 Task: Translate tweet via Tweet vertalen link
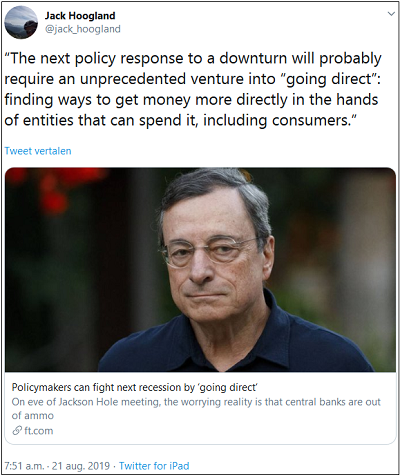click(x=38, y=151)
